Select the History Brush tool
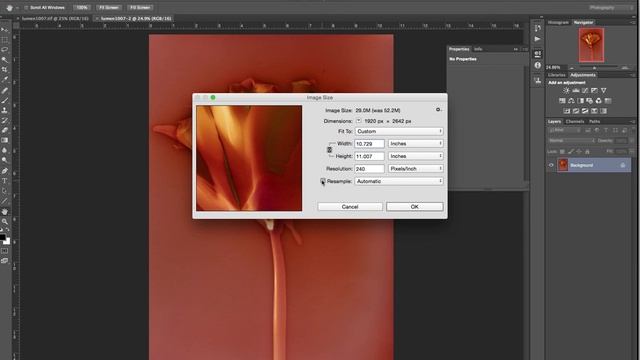Image resolution: width=640 pixels, height=360 pixels. pos(4,120)
